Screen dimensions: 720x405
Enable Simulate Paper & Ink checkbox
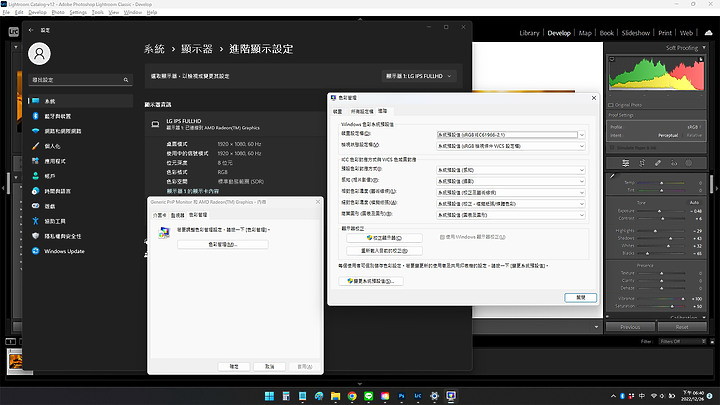612,147
